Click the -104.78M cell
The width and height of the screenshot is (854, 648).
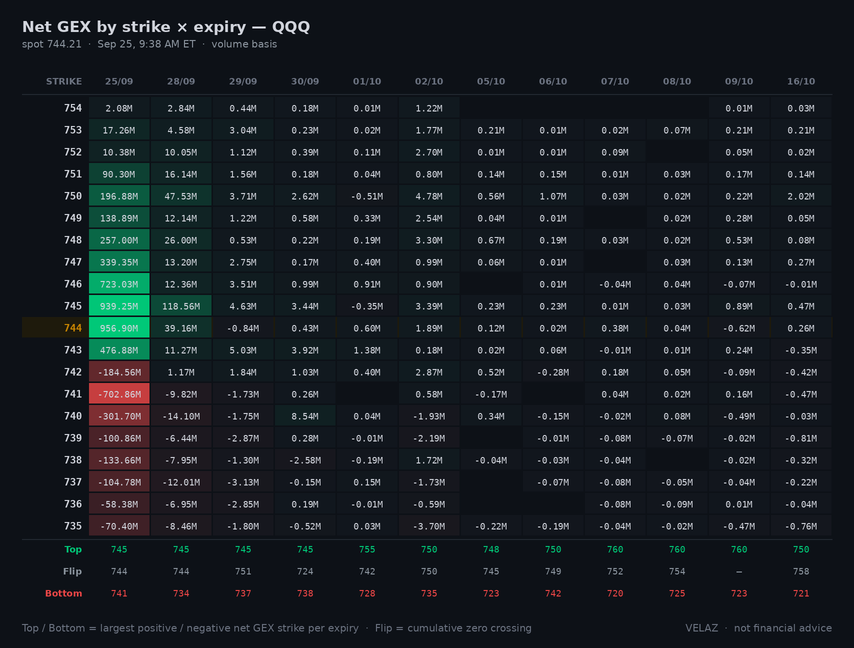[x=119, y=482]
